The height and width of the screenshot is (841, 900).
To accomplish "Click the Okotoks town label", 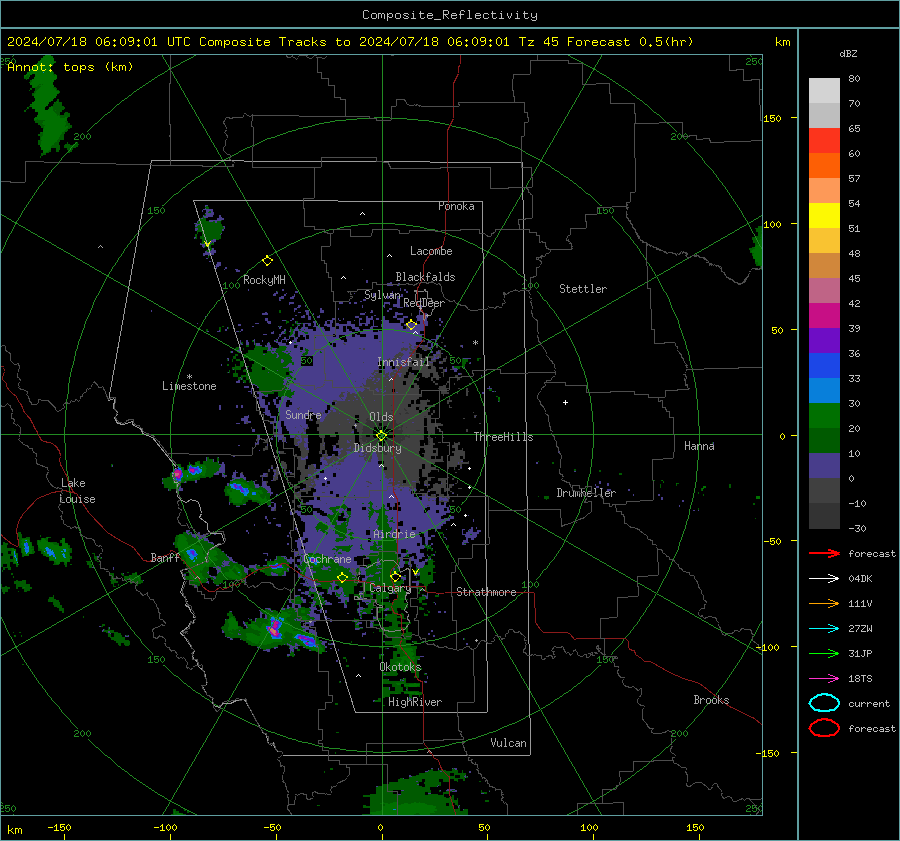I will pyautogui.click(x=400, y=667).
